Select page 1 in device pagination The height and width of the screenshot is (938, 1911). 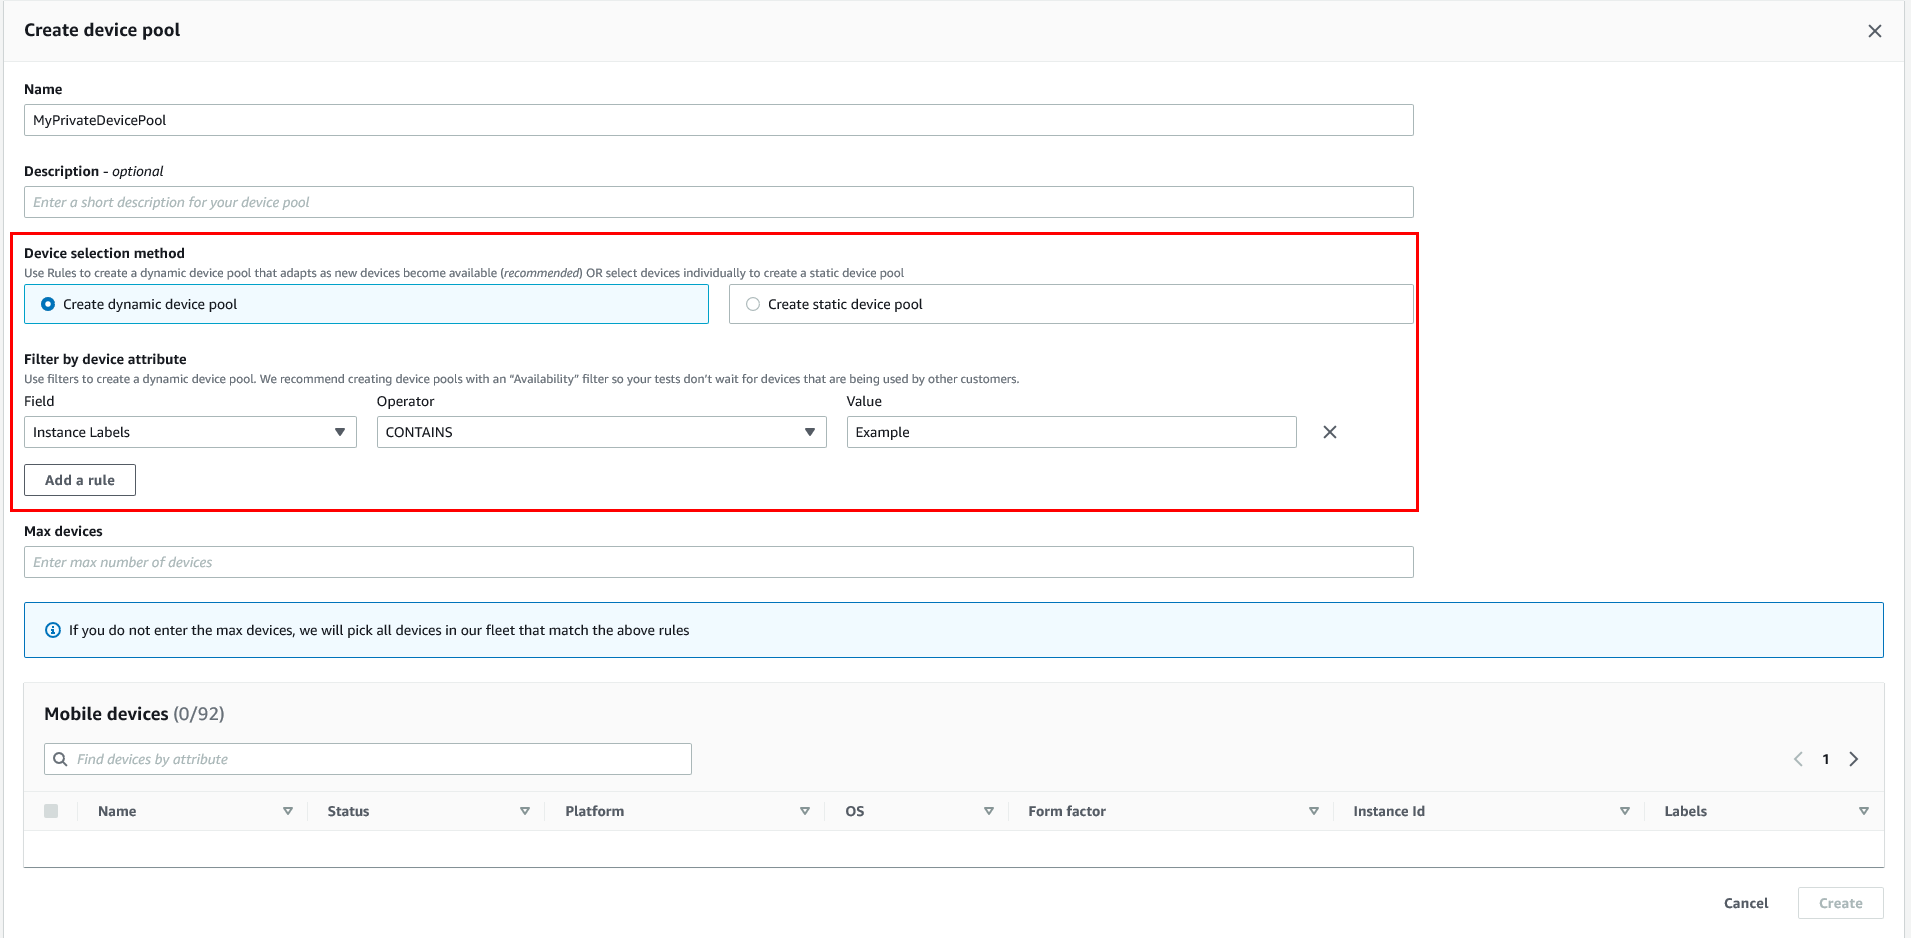tap(1826, 759)
